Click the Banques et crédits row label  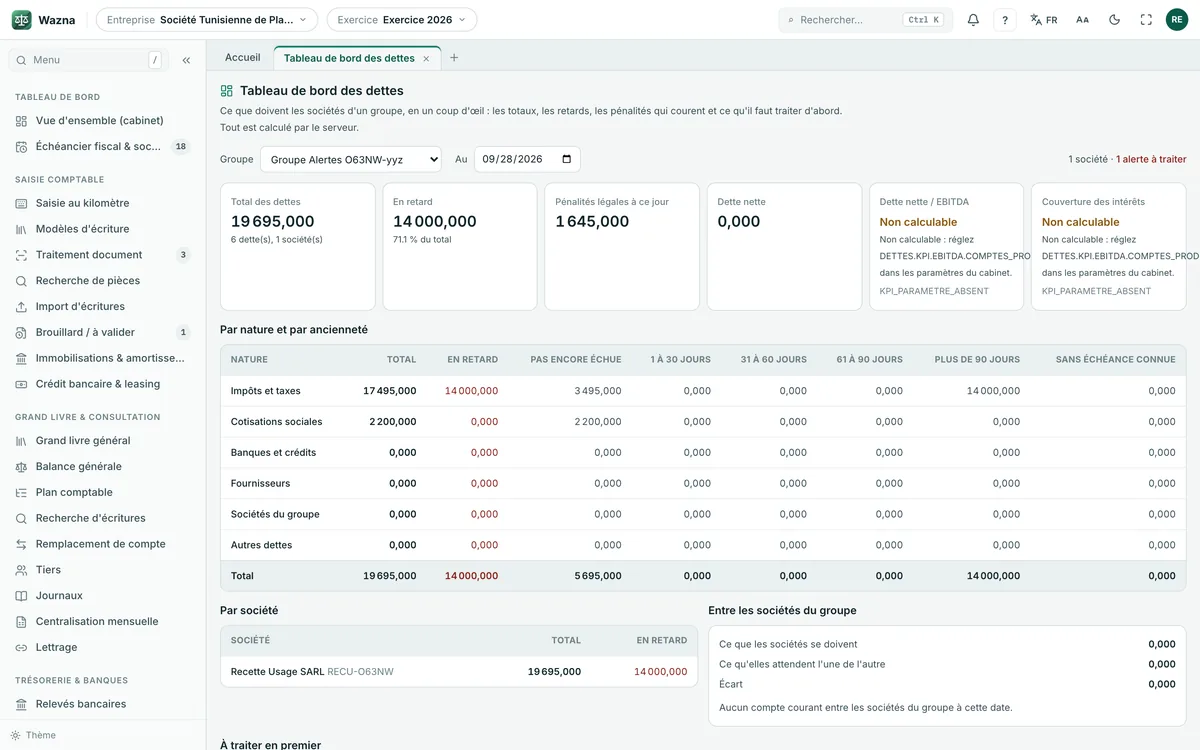[273, 453]
